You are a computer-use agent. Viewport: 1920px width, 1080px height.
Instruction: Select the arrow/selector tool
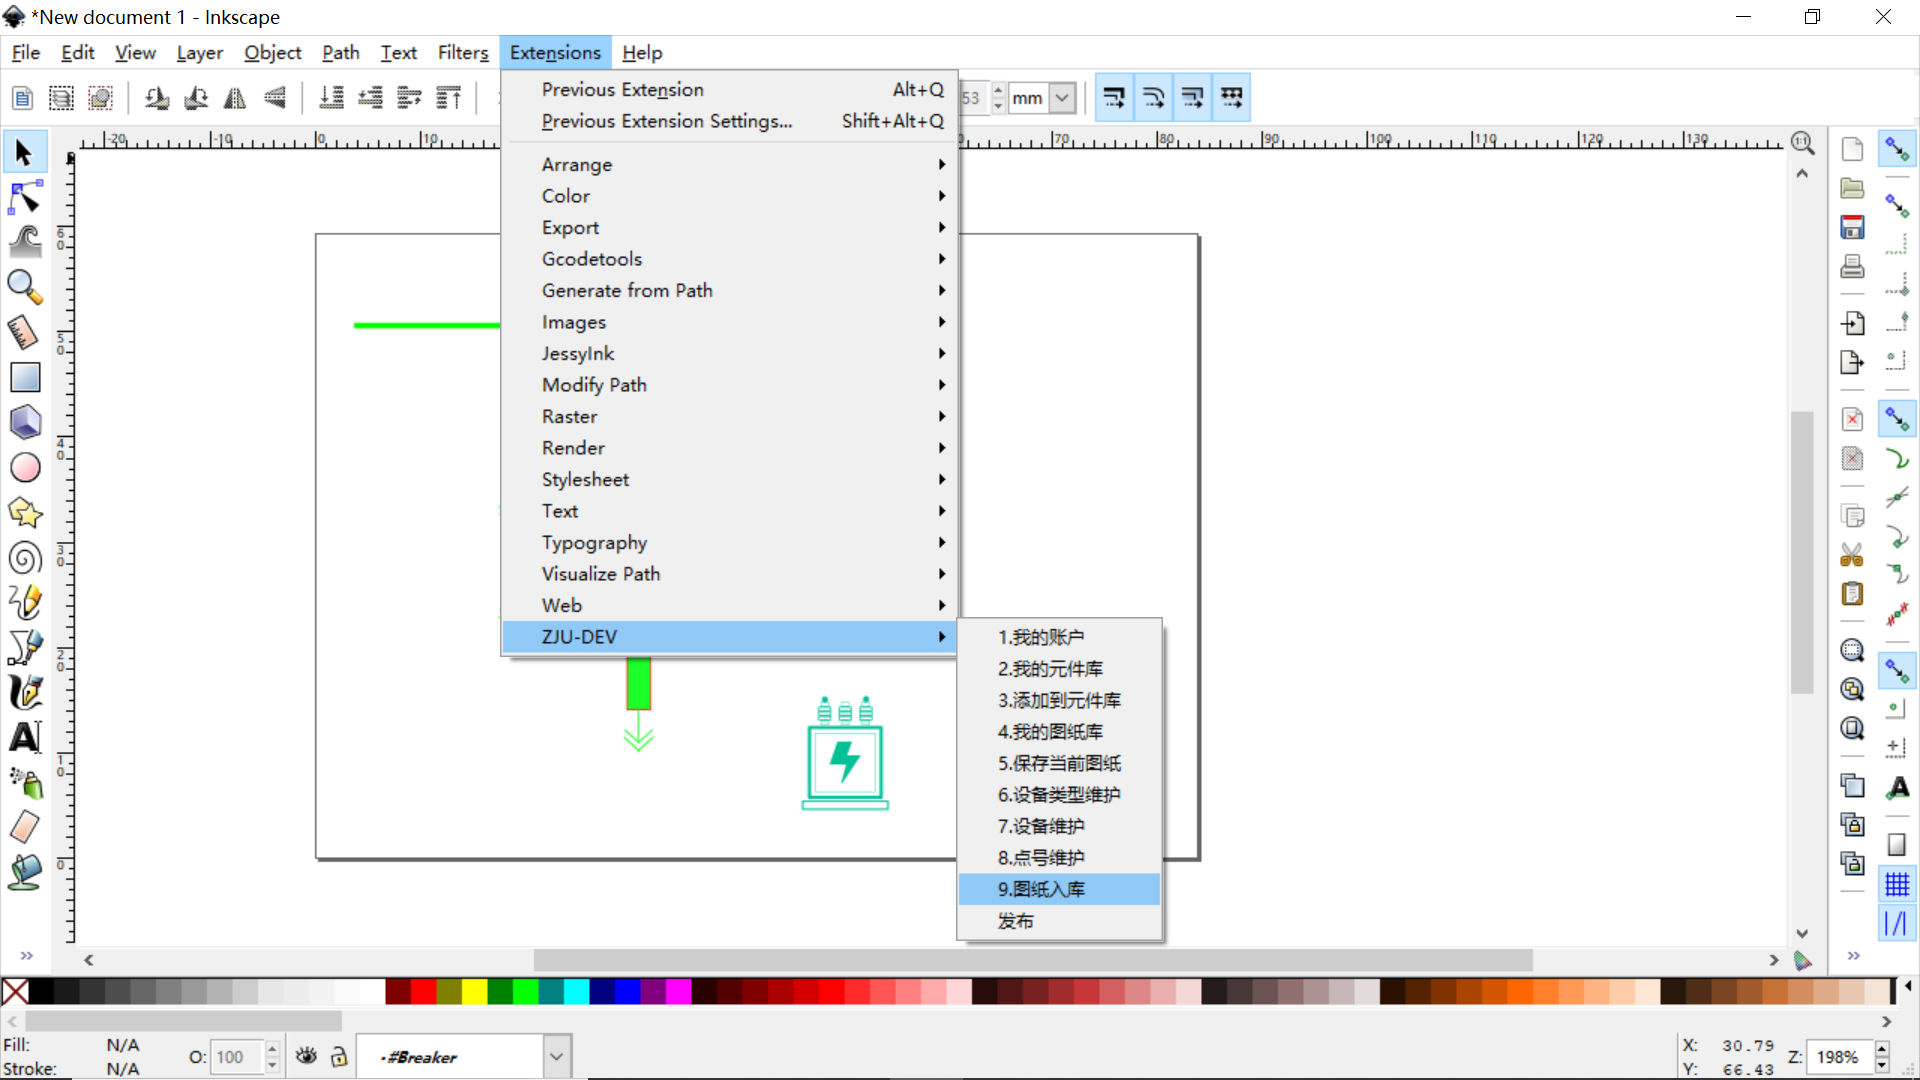point(20,154)
